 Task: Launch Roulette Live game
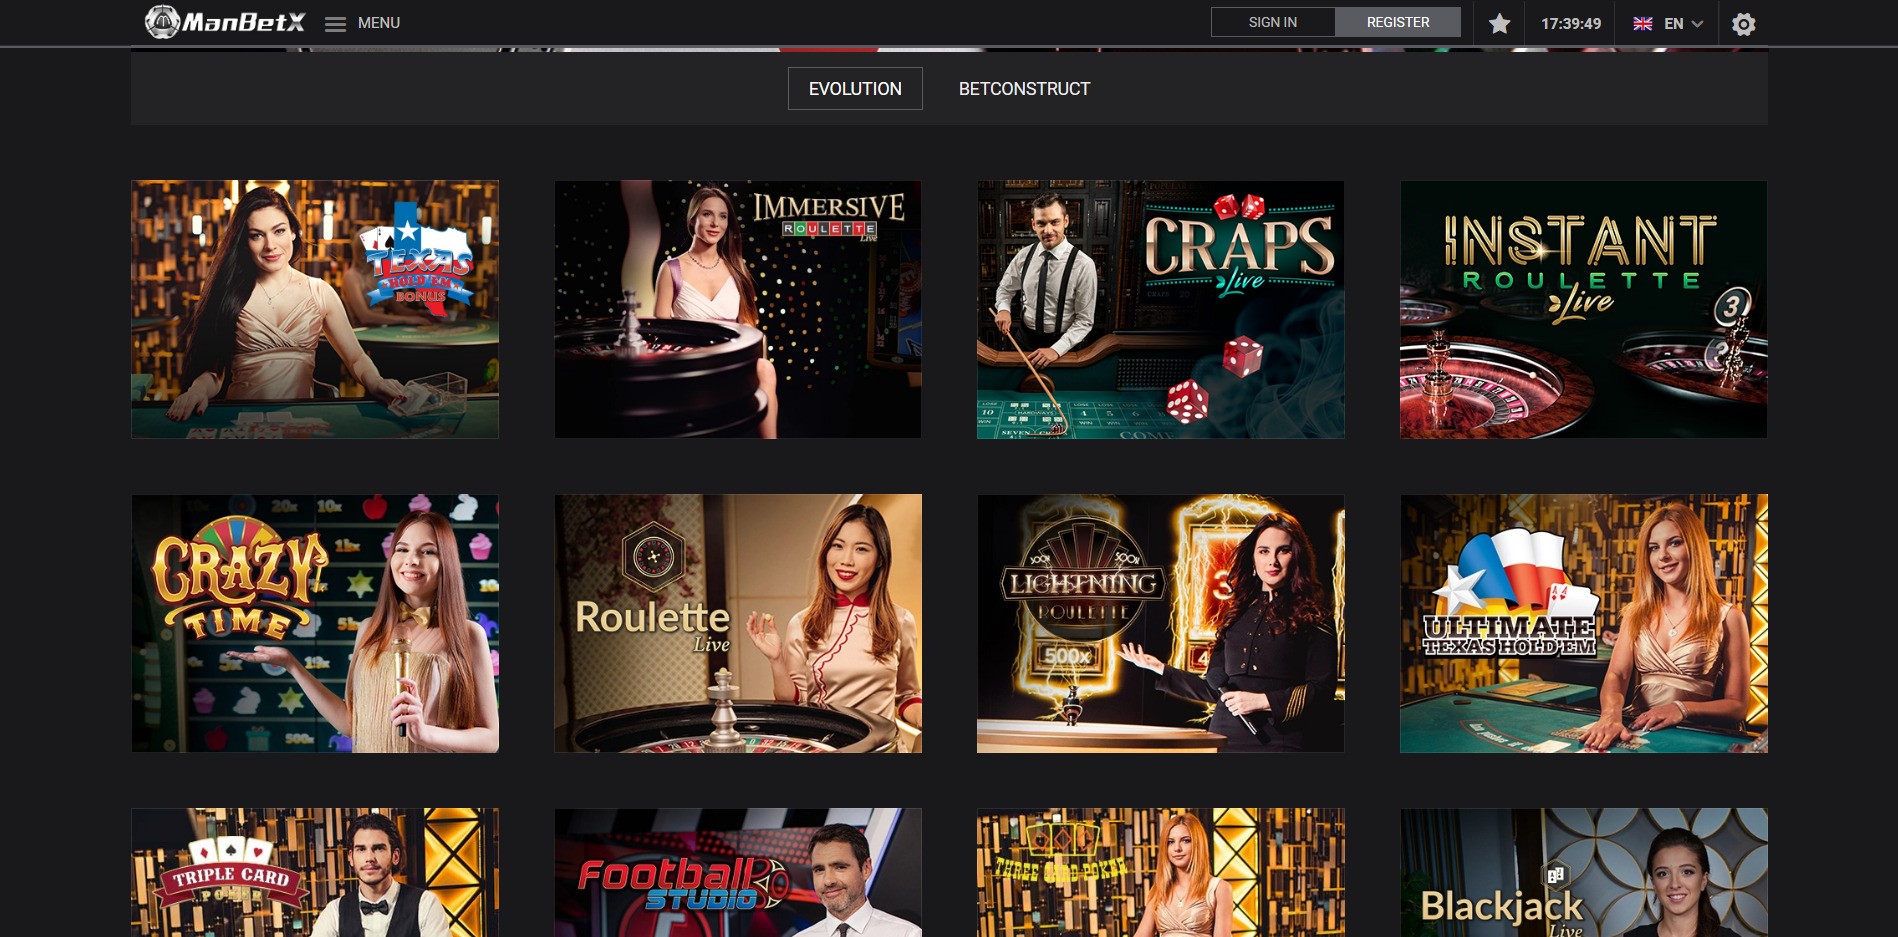[x=738, y=623]
